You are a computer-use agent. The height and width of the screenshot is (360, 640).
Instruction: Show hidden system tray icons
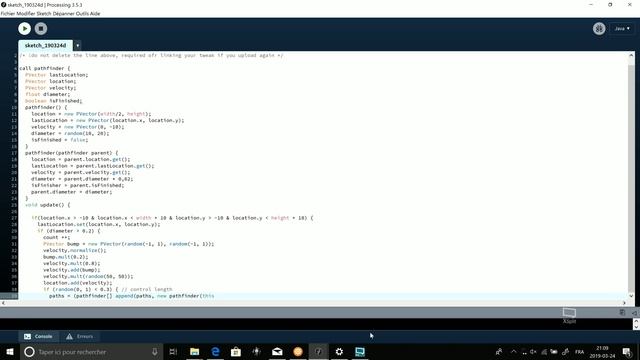pos(513,351)
